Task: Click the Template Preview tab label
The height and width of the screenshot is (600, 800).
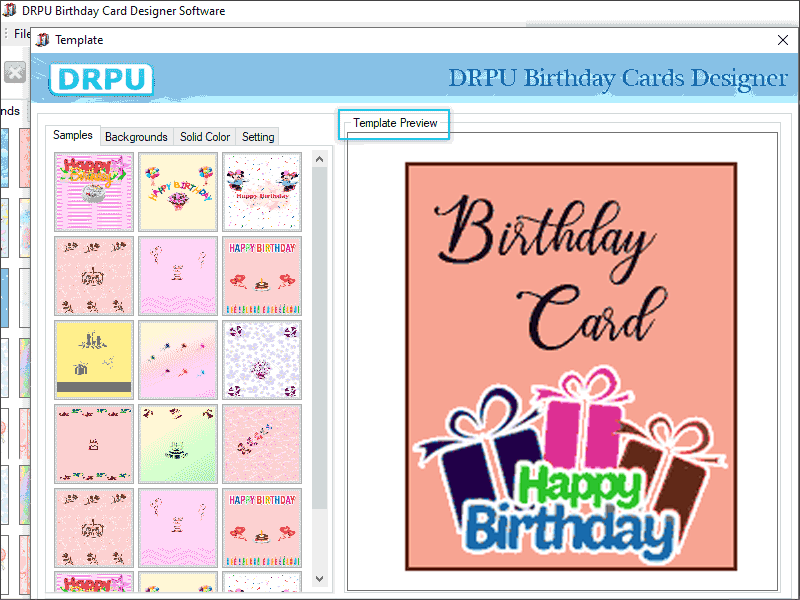Action: pyautogui.click(x=395, y=124)
